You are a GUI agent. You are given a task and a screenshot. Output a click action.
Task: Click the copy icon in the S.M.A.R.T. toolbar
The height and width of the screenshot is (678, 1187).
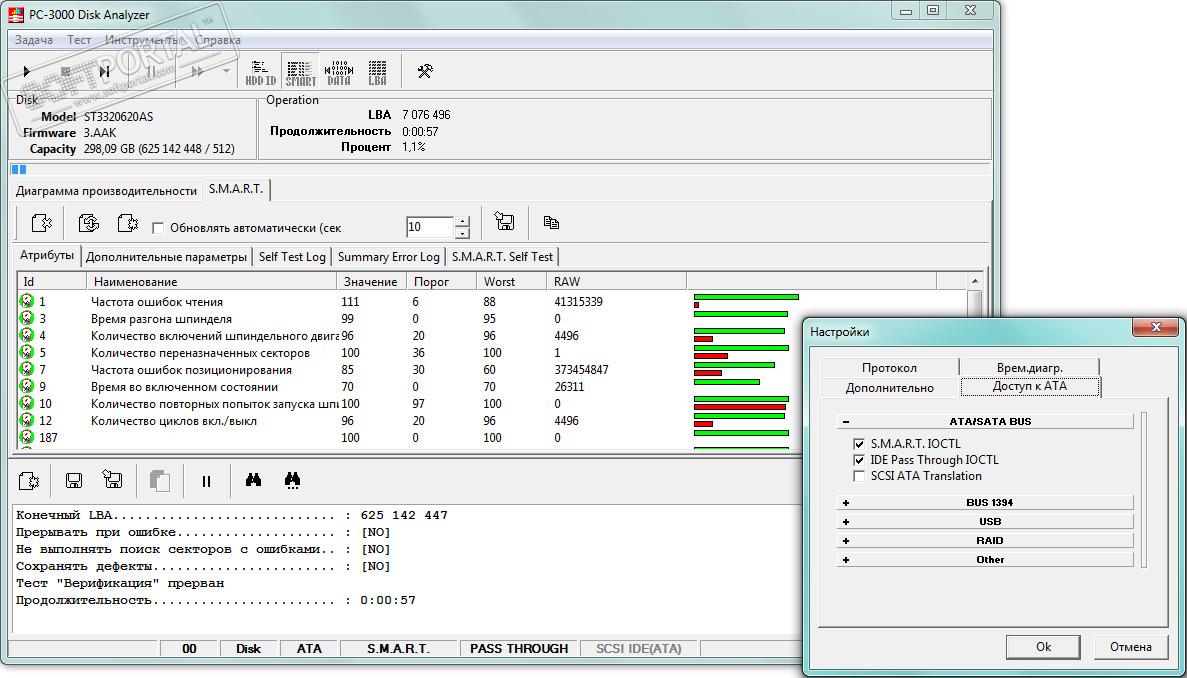click(x=551, y=223)
